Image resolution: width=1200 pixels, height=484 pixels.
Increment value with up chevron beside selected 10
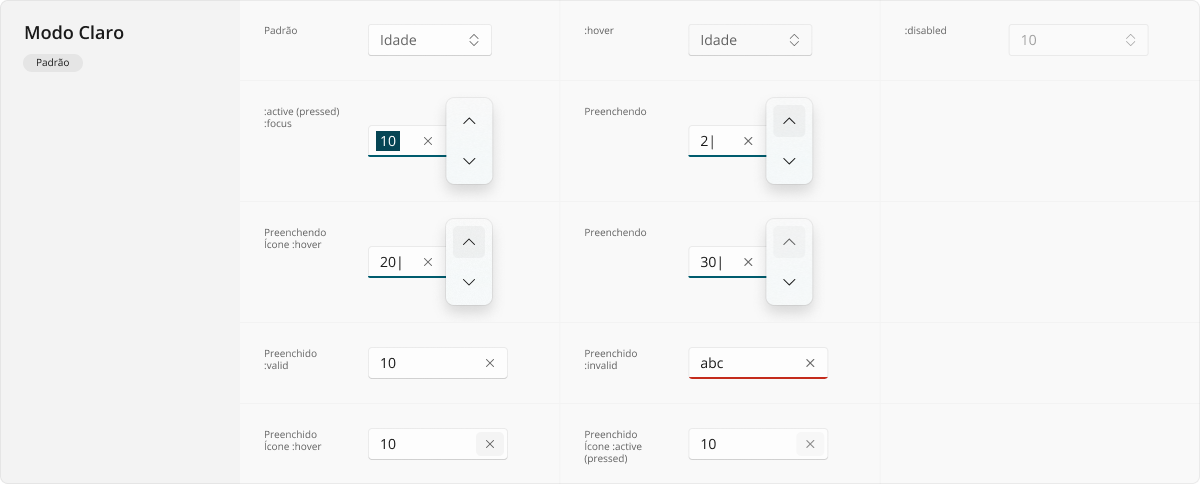[469, 121]
